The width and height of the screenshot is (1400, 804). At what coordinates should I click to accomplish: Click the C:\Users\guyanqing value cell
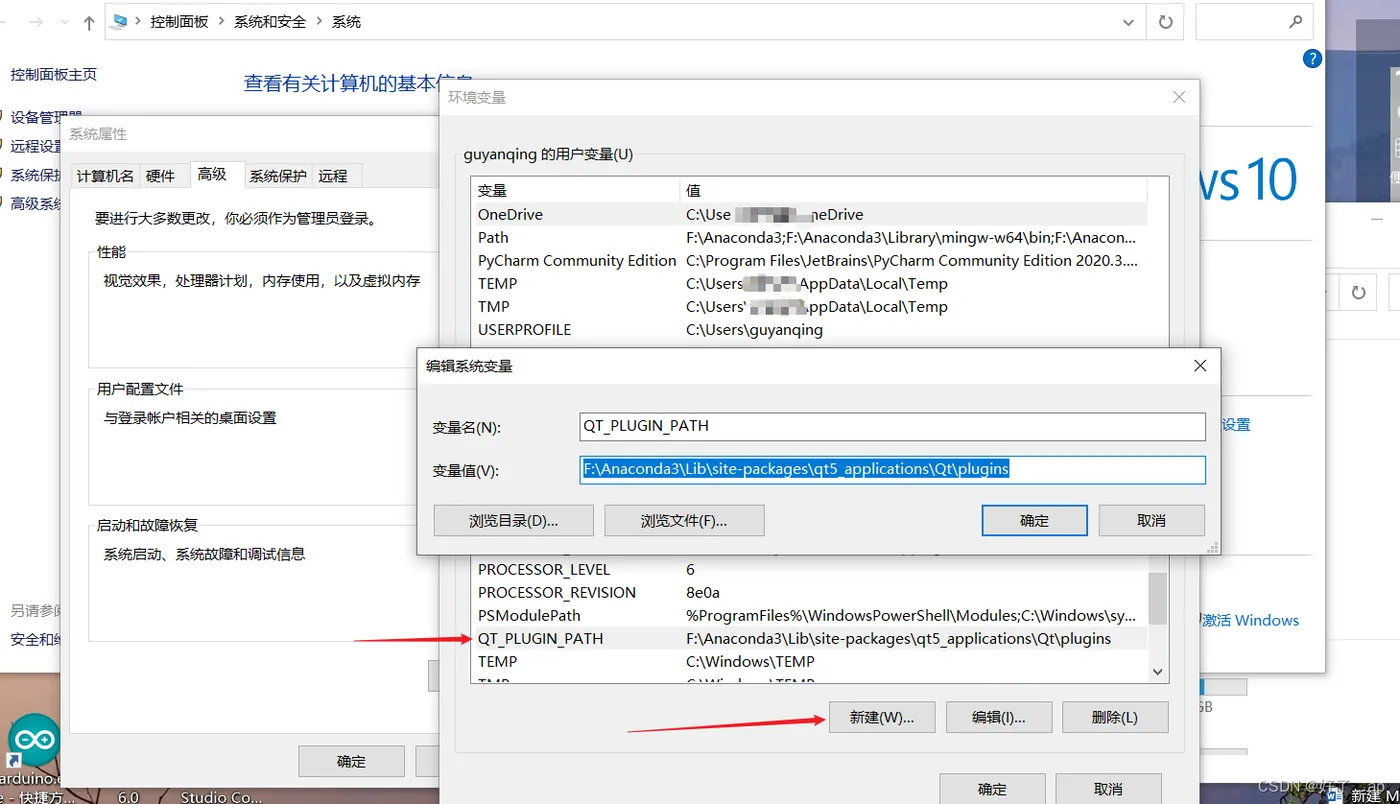[x=754, y=329]
